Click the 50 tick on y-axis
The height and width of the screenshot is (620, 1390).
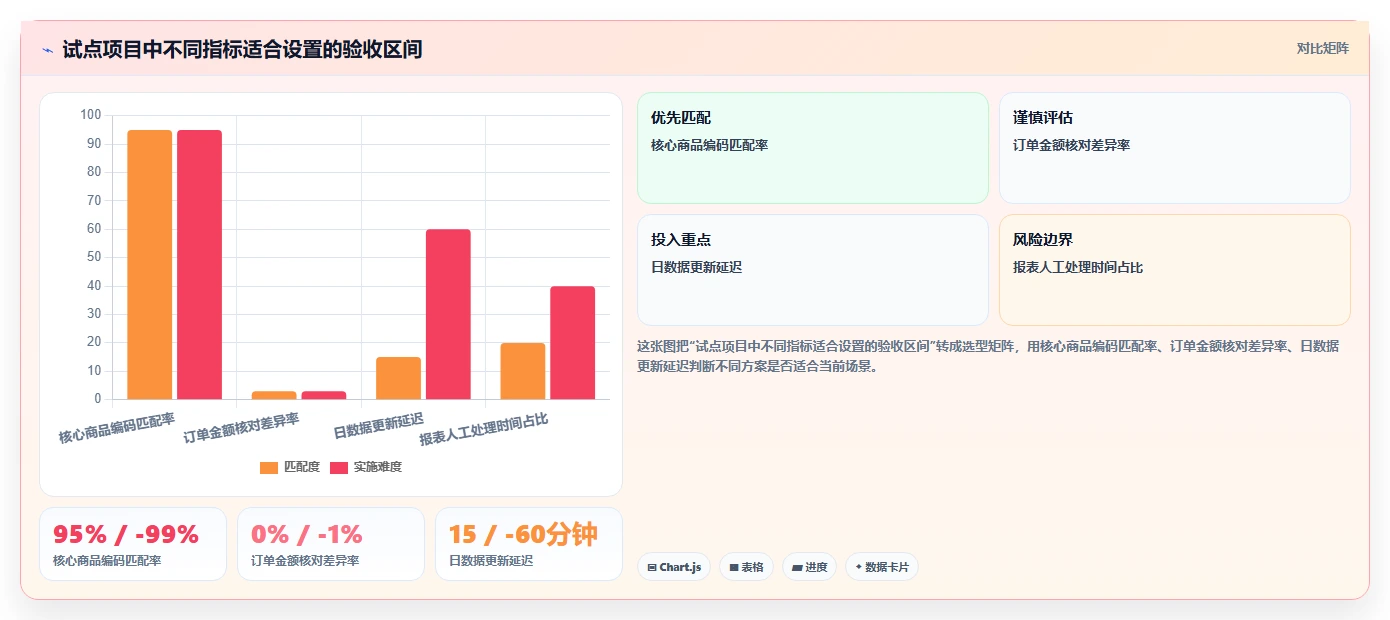pyautogui.click(x=94, y=257)
